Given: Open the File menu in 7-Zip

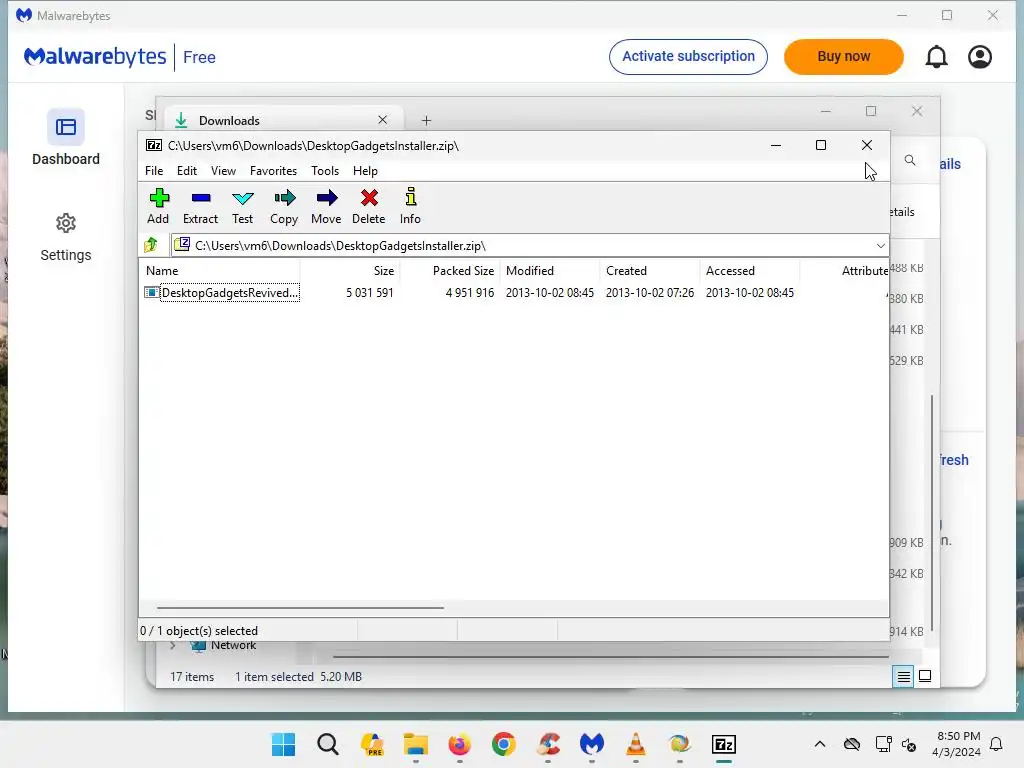Looking at the screenshot, I should [x=154, y=170].
